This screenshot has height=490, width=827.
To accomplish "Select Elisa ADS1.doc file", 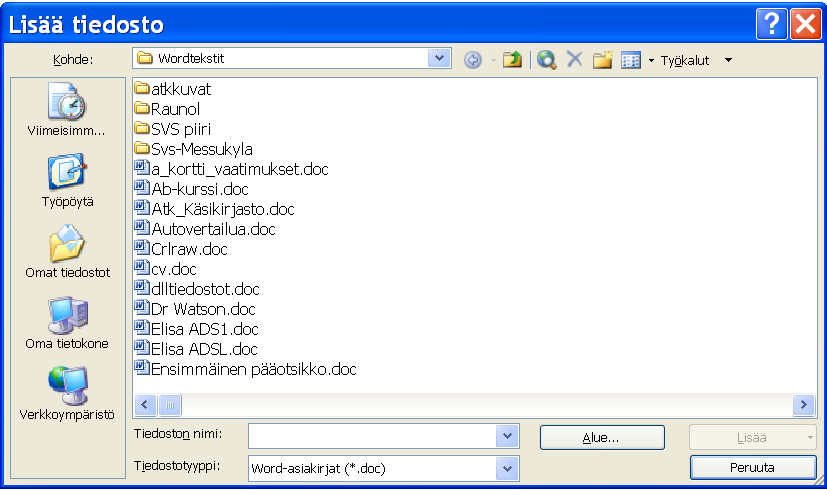I will pos(197,330).
